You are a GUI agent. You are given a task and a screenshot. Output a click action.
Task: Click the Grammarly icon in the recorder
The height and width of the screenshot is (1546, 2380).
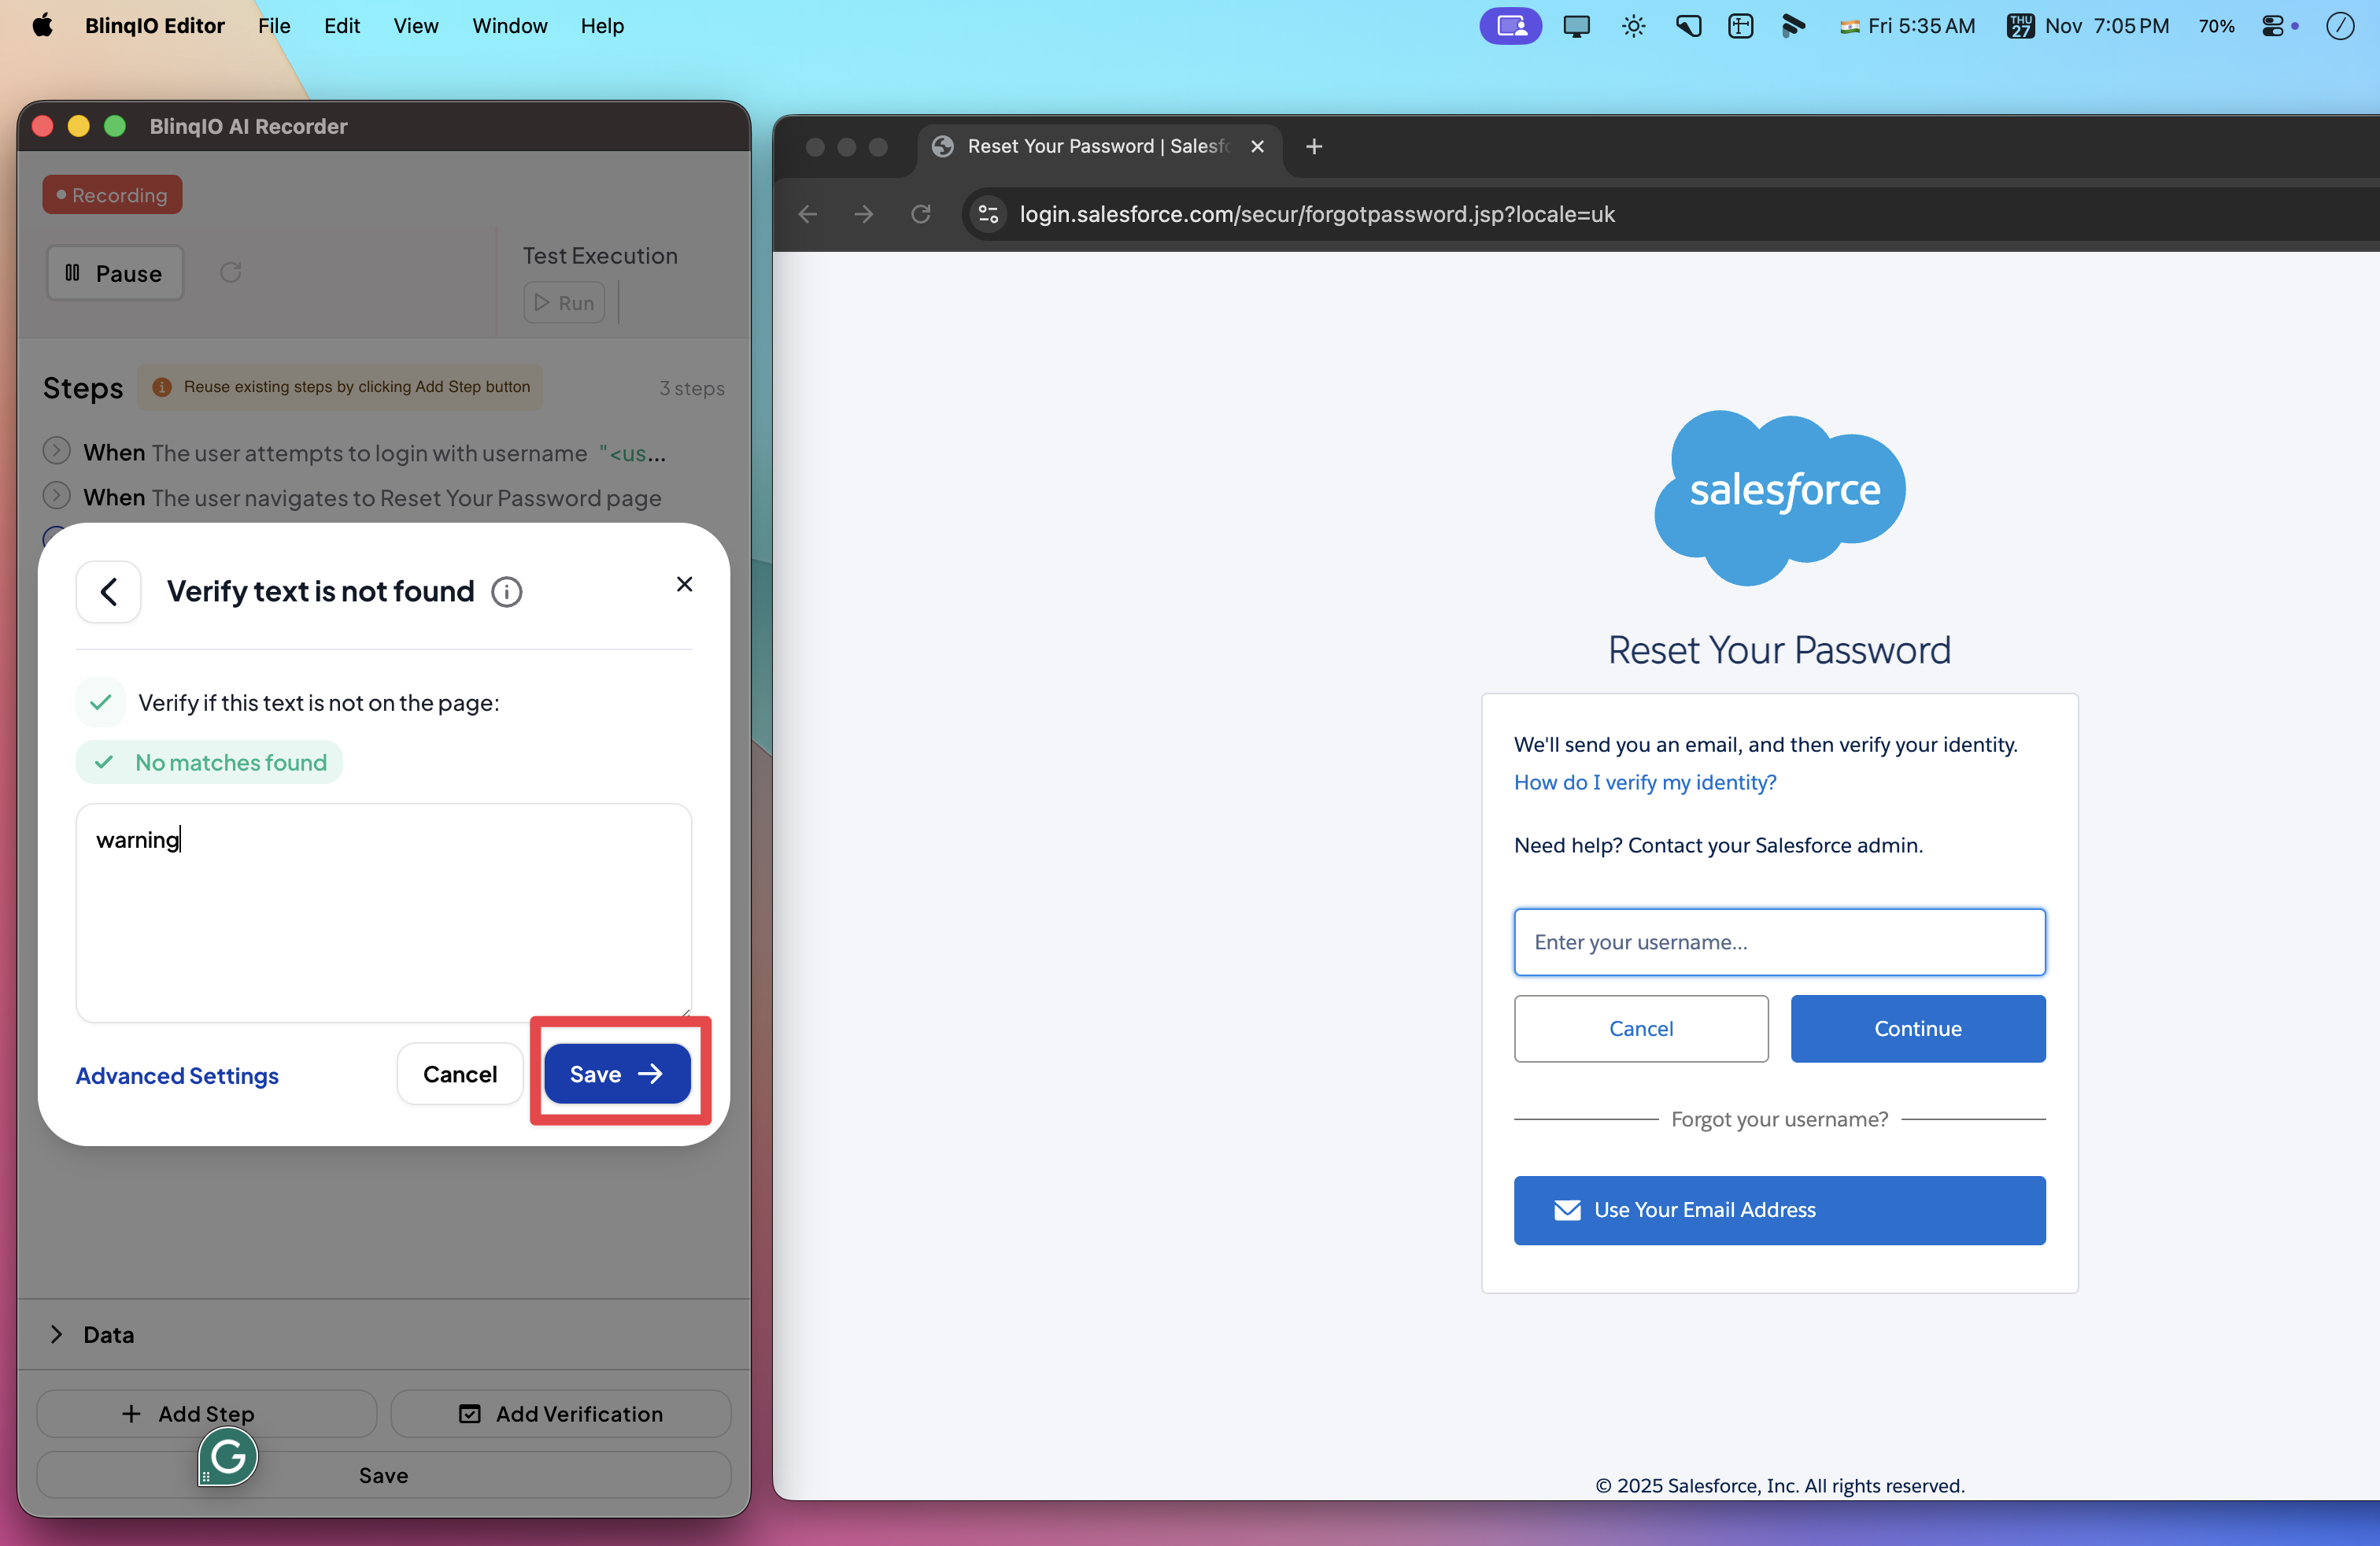[x=228, y=1456]
